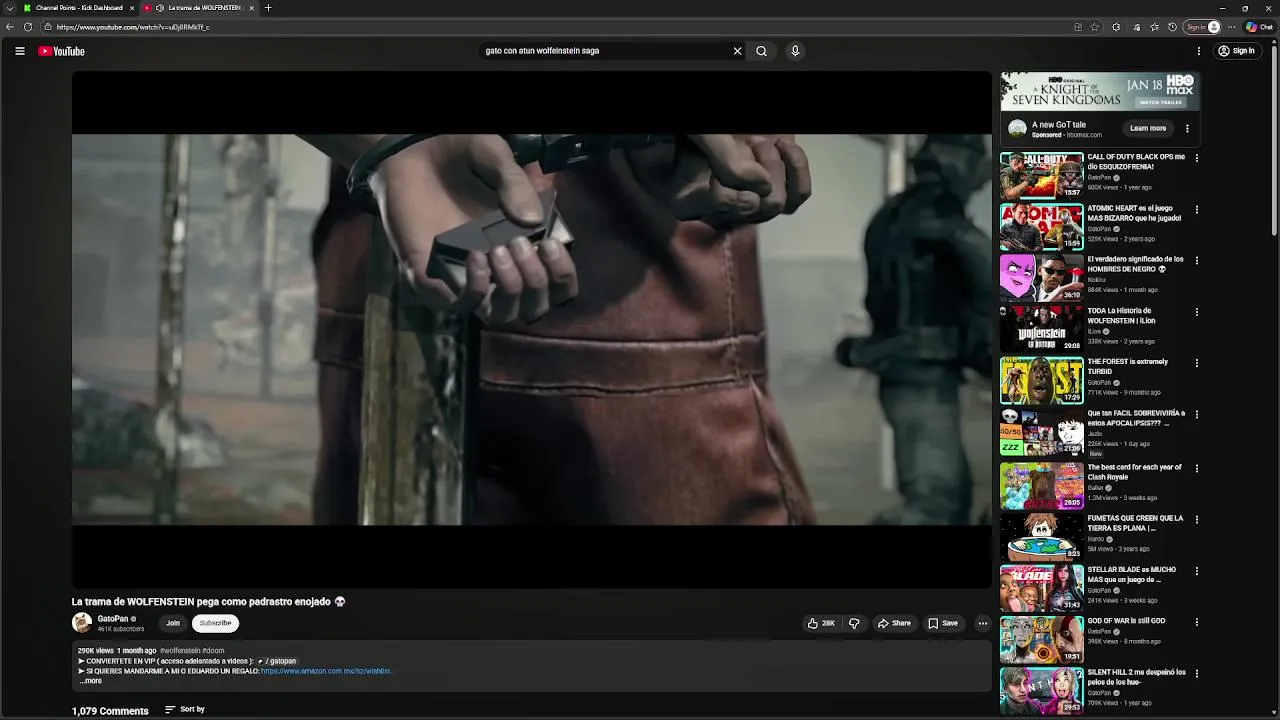1280x720 pixels.
Task: Like the video (28K thumbs up)
Action: [x=821, y=623]
